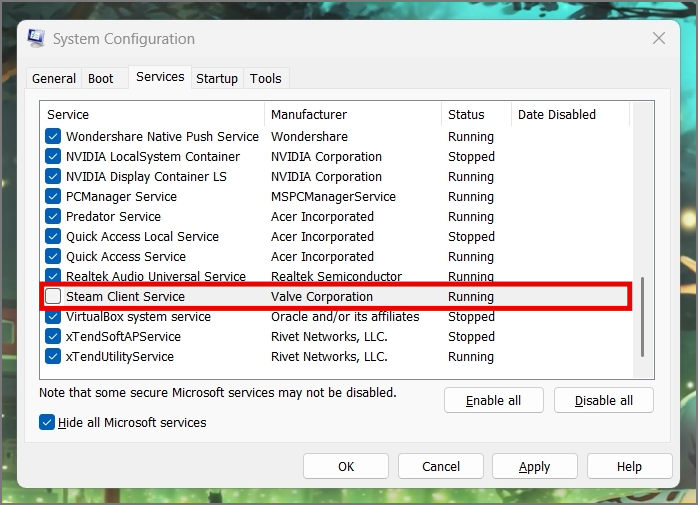Viewport: 698px width, 505px height.
Task: Uncheck xTendUtilityService checkbox
Action: point(53,356)
